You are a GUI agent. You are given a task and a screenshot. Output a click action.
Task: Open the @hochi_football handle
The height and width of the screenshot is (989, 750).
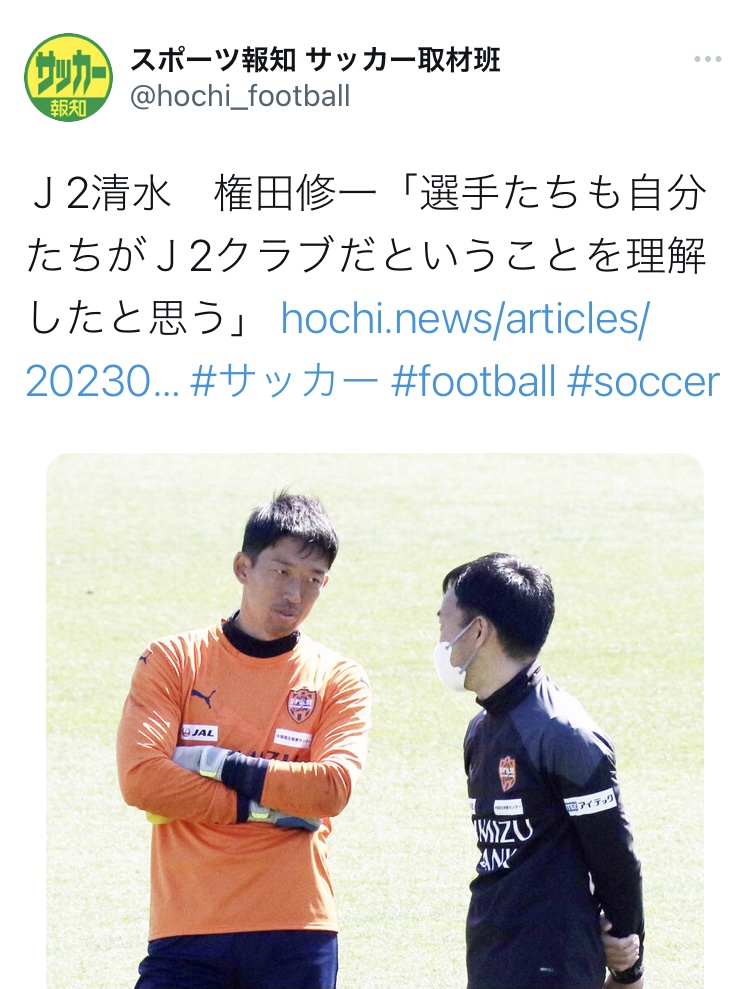[x=240, y=97]
